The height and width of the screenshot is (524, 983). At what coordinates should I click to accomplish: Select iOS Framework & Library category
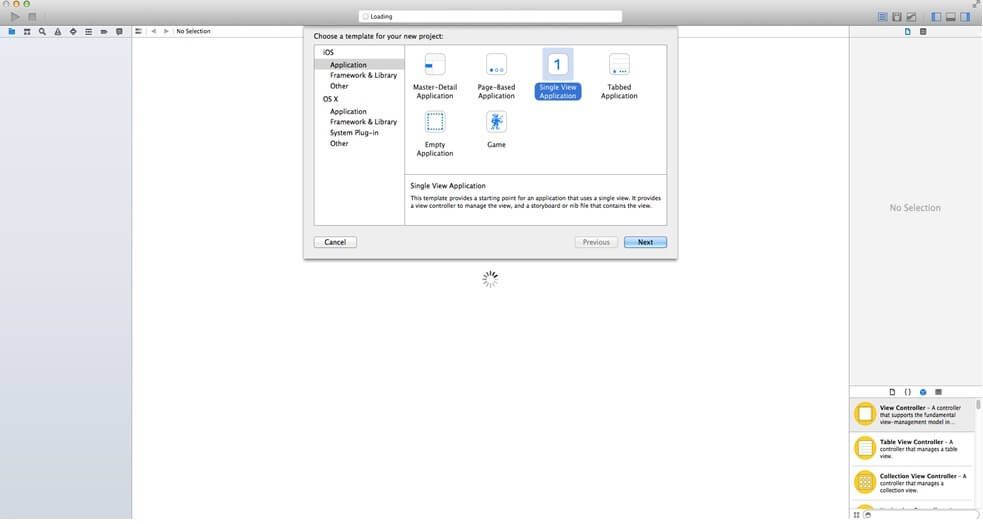363,75
